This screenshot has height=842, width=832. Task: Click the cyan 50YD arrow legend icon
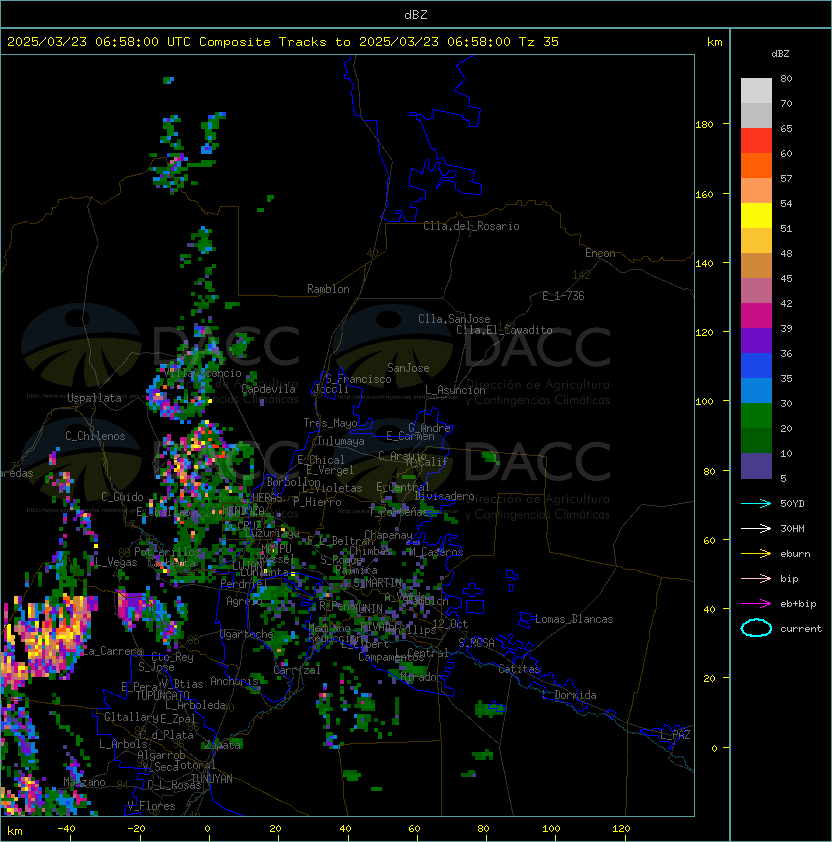tap(756, 503)
